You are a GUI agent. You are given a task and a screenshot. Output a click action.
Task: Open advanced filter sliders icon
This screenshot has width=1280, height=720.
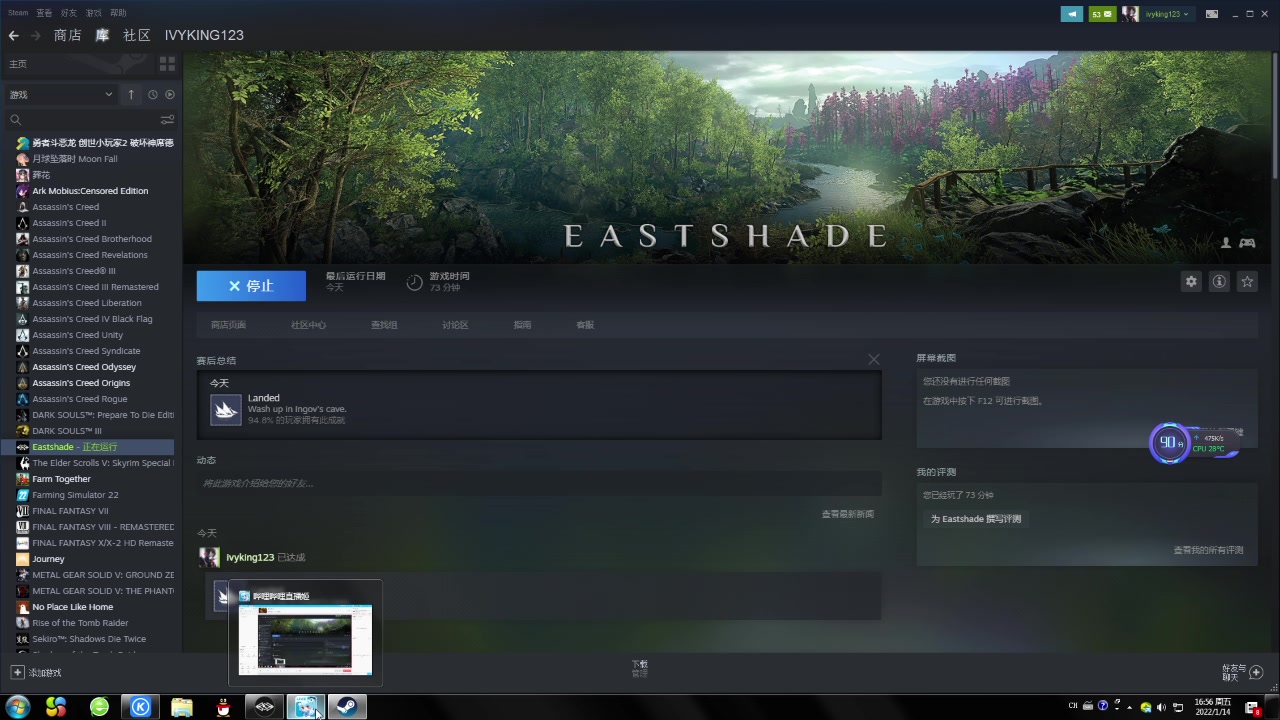[167, 120]
